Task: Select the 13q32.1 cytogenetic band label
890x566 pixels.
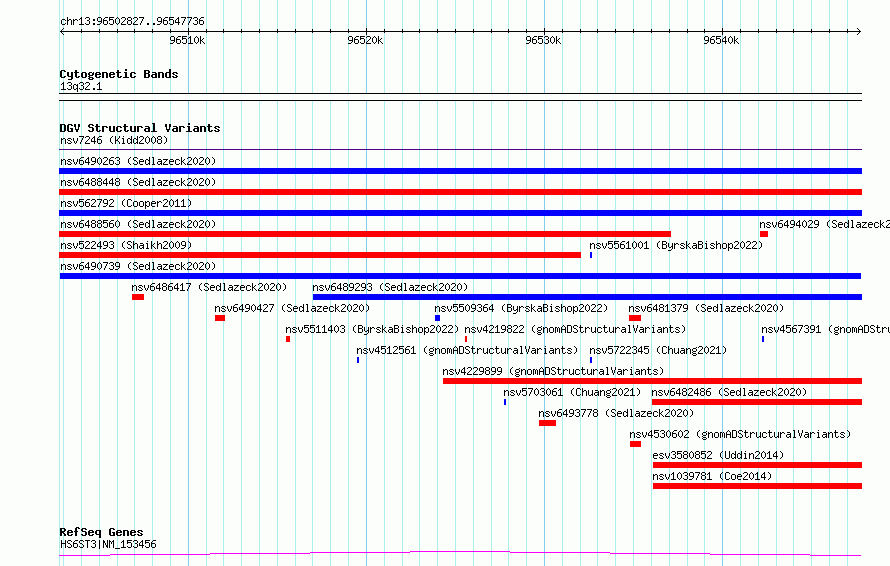Action: coord(81,86)
